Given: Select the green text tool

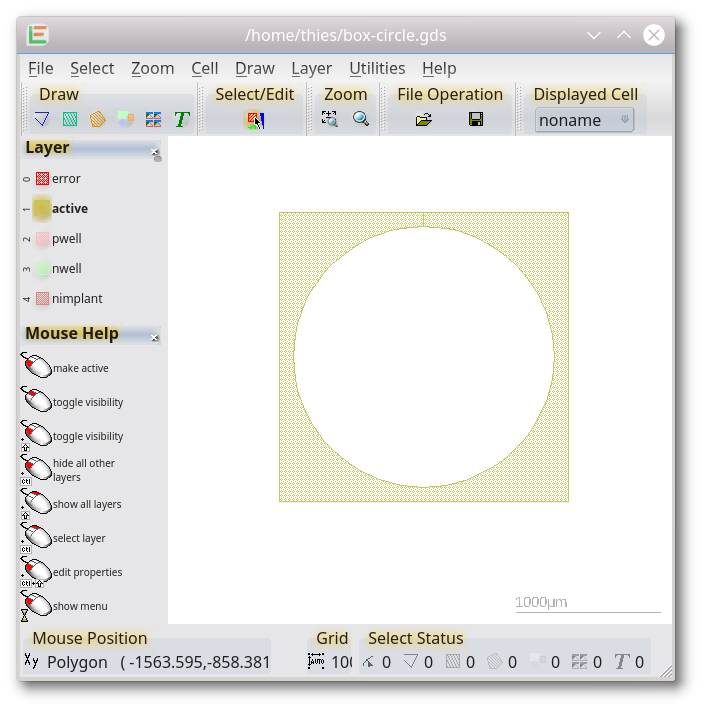Looking at the screenshot, I should coord(182,120).
